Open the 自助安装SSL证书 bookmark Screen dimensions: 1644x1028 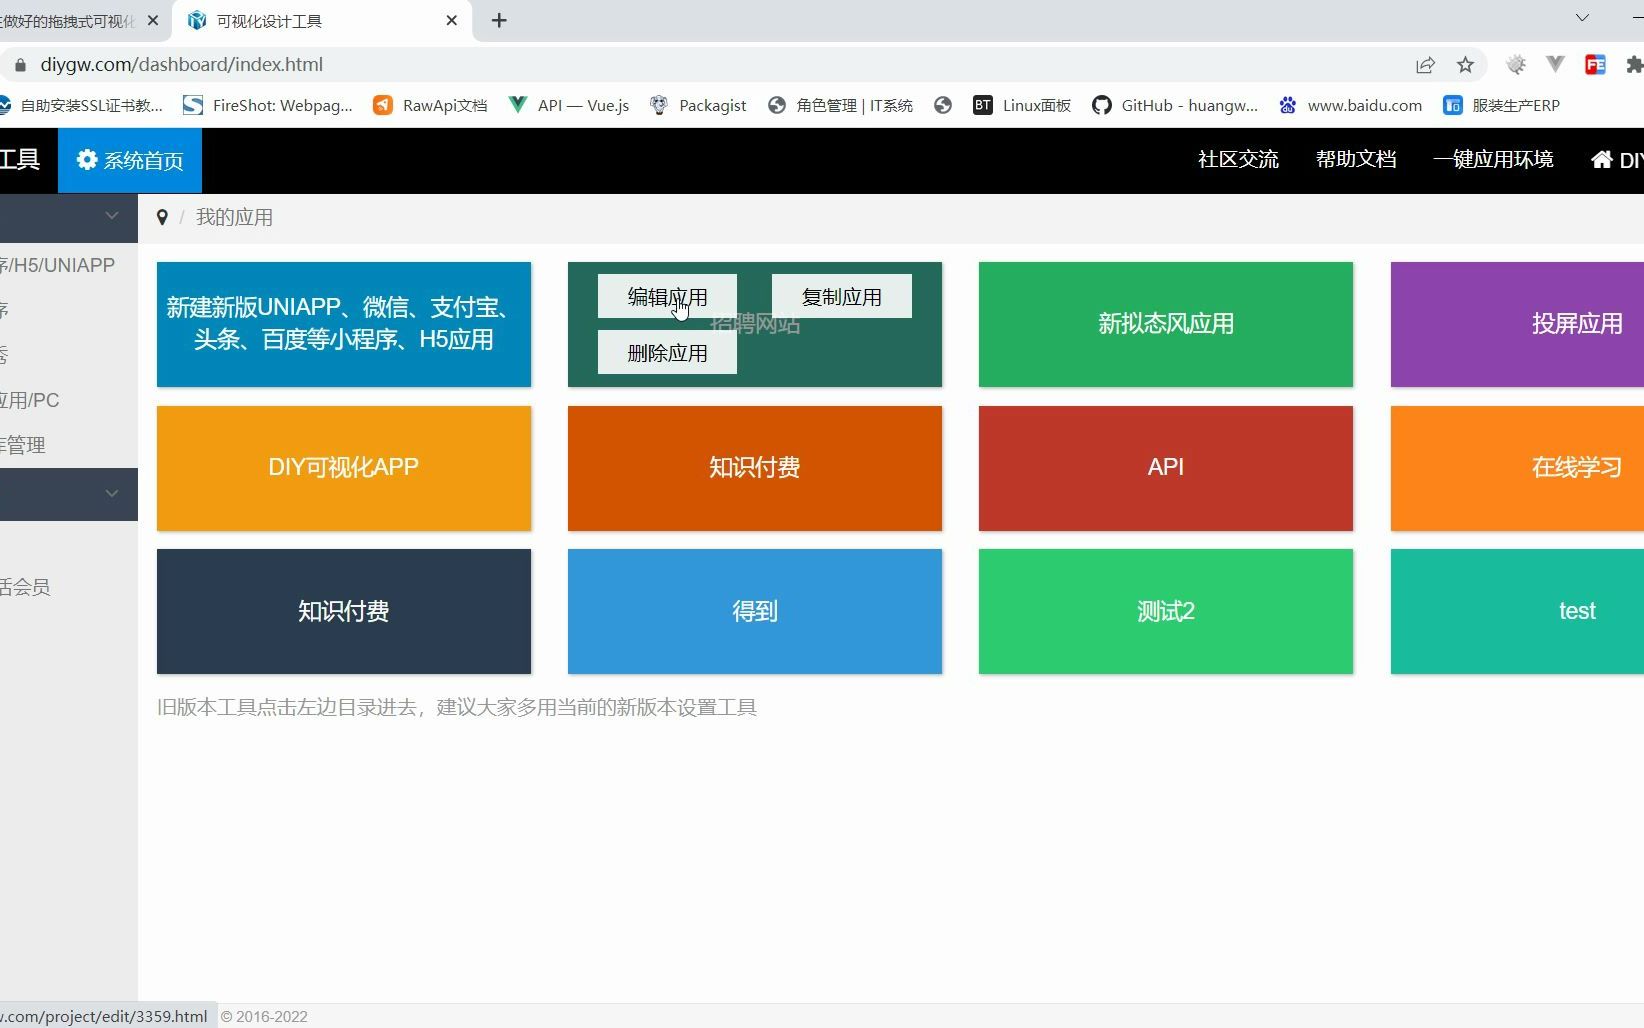(81, 105)
